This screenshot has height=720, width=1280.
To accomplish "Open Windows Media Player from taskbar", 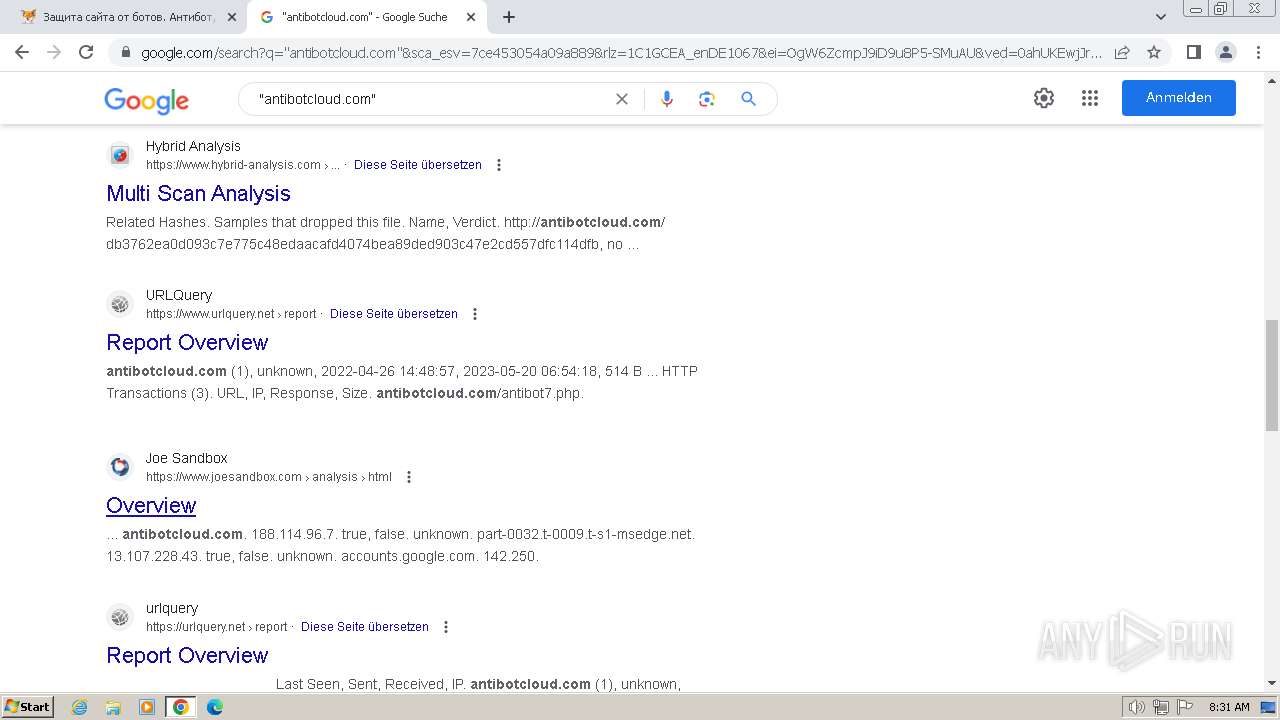I will pos(147,707).
